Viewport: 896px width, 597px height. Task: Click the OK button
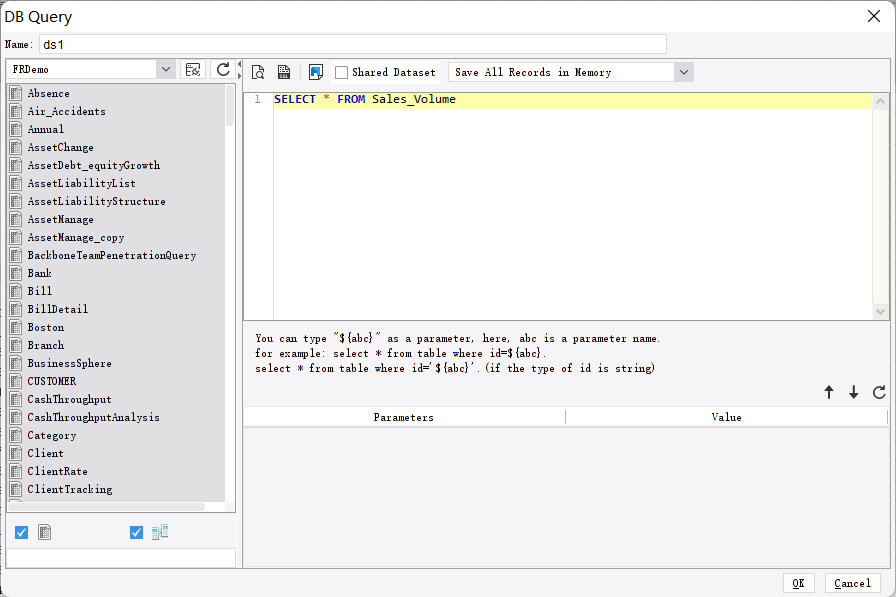point(799,583)
